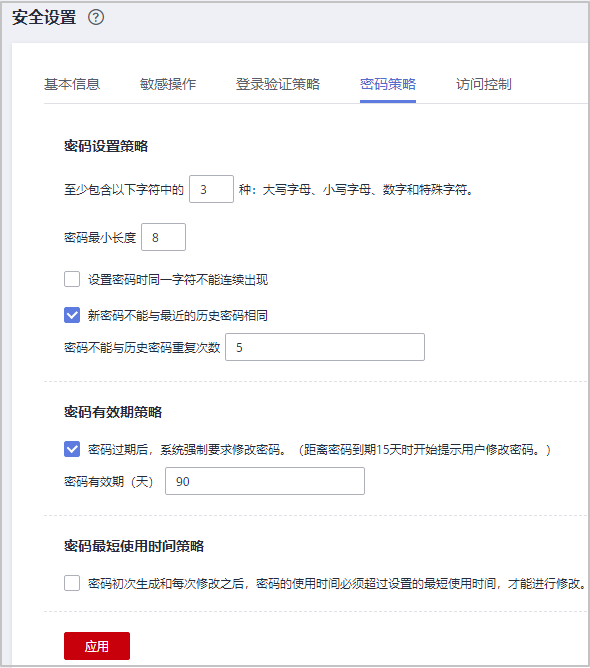Click the red 应用 button
The height and width of the screenshot is (668, 590).
point(97,646)
